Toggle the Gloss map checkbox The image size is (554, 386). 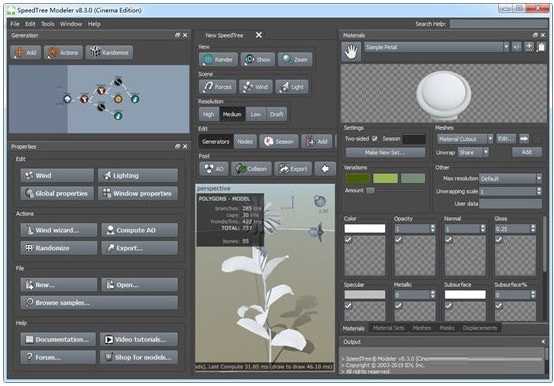pyautogui.click(x=499, y=240)
